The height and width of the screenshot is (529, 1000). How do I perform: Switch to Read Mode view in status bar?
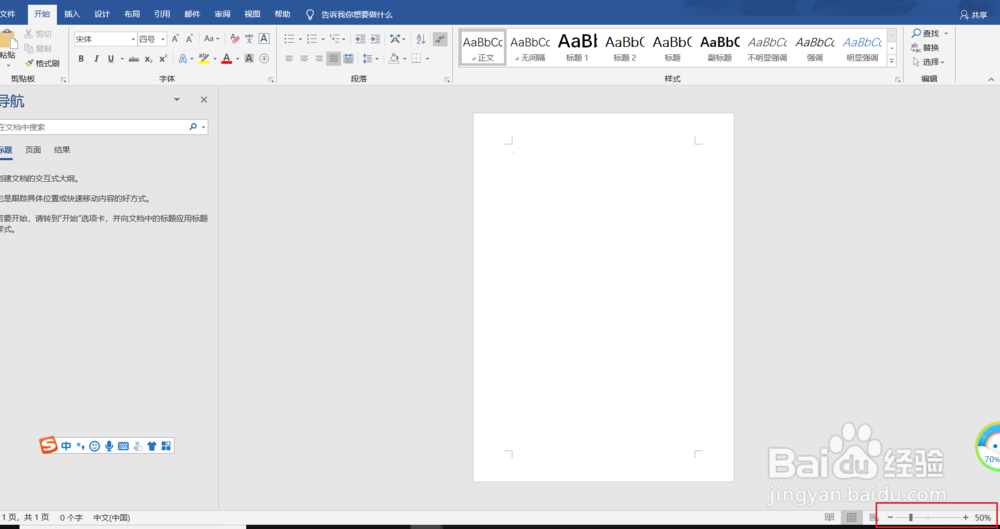click(830, 517)
